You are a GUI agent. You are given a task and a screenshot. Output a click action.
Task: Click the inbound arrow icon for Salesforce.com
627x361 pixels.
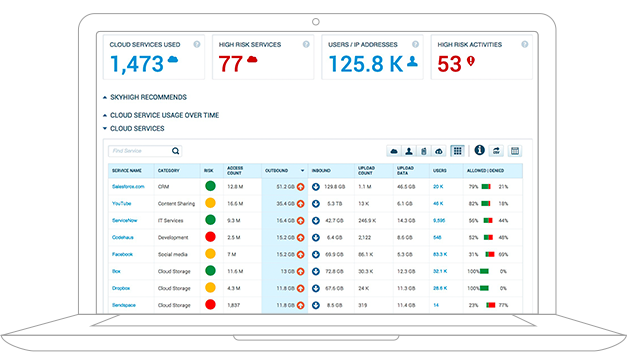[x=316, y=187]
